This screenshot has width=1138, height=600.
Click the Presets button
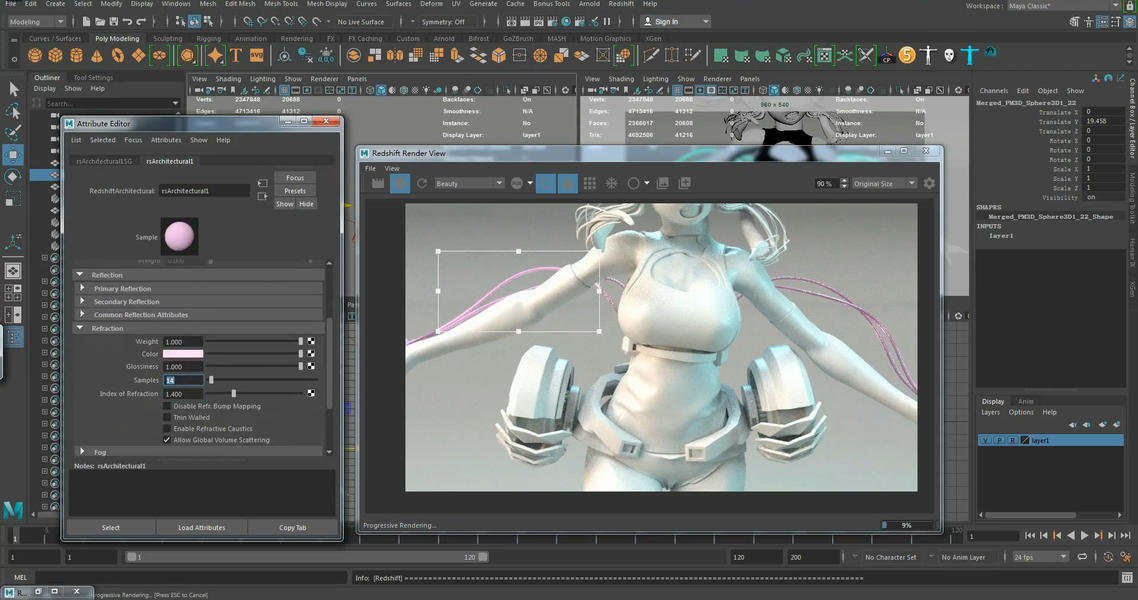click(295, 191)
